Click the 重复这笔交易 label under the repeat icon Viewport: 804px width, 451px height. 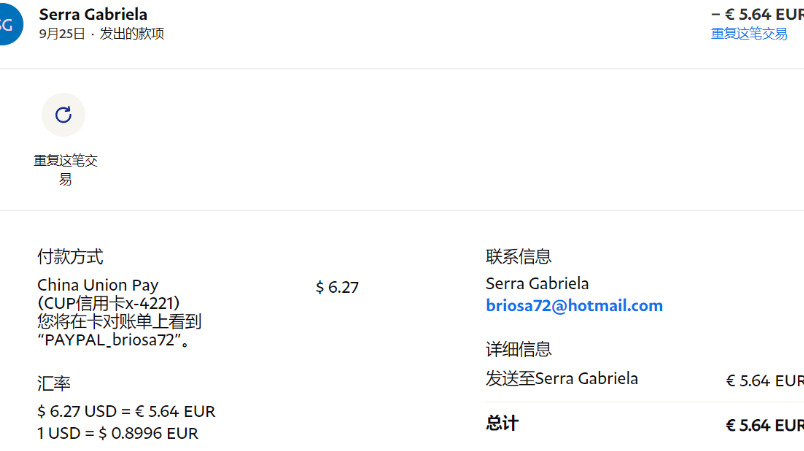[65, 170]
